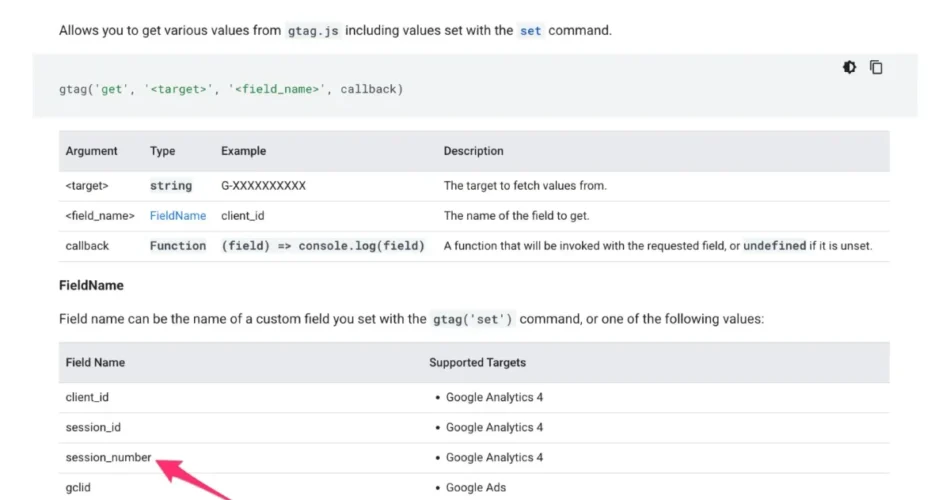Click the Field Name column header

(x=95, y=362)
